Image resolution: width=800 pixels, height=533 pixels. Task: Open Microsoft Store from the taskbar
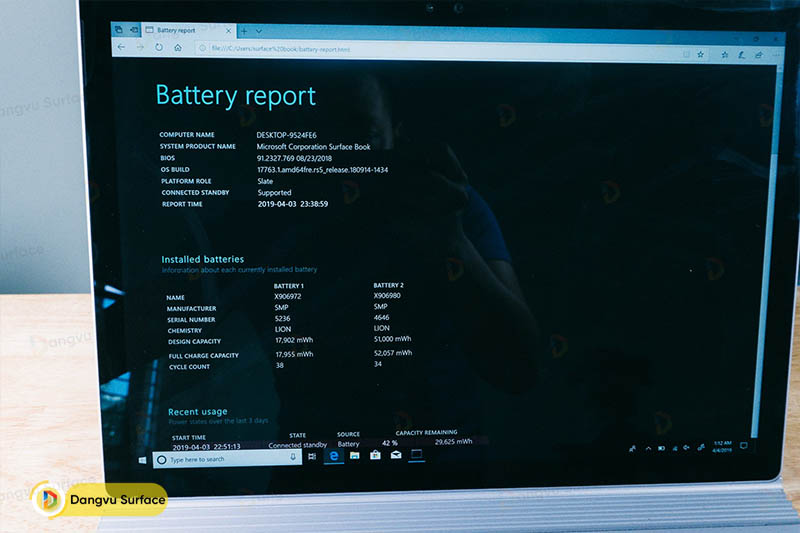[375, 455]
